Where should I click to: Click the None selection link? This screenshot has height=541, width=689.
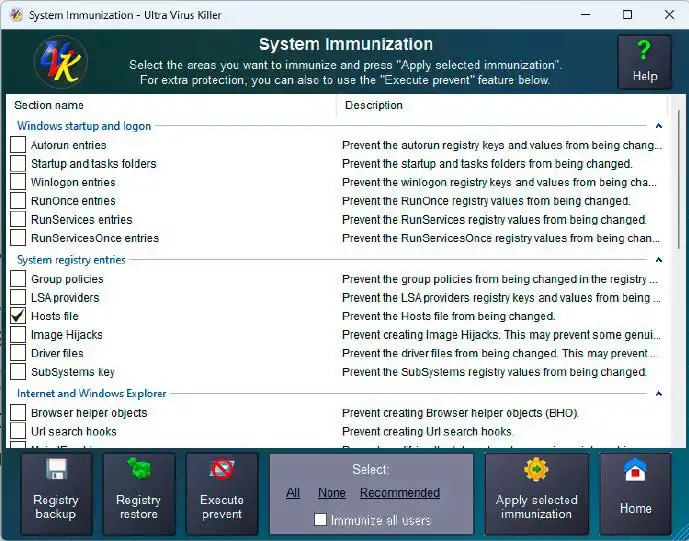pos(332,493)
